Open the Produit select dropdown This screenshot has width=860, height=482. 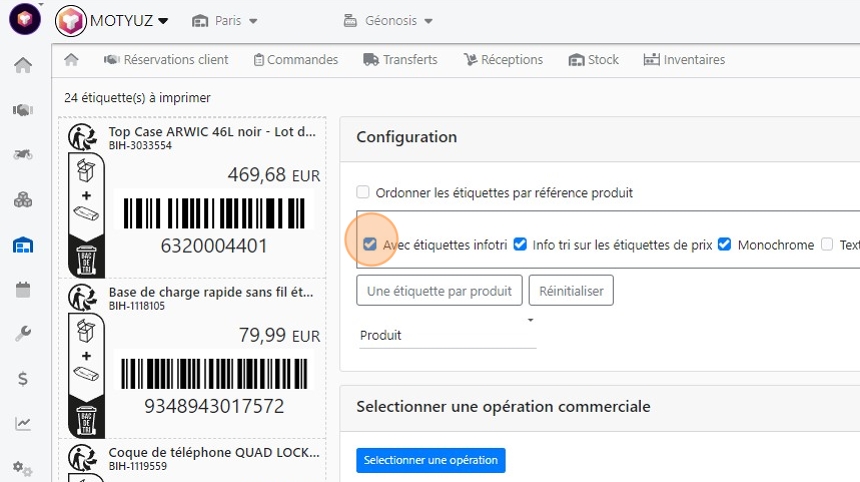[x=446, y=335]
